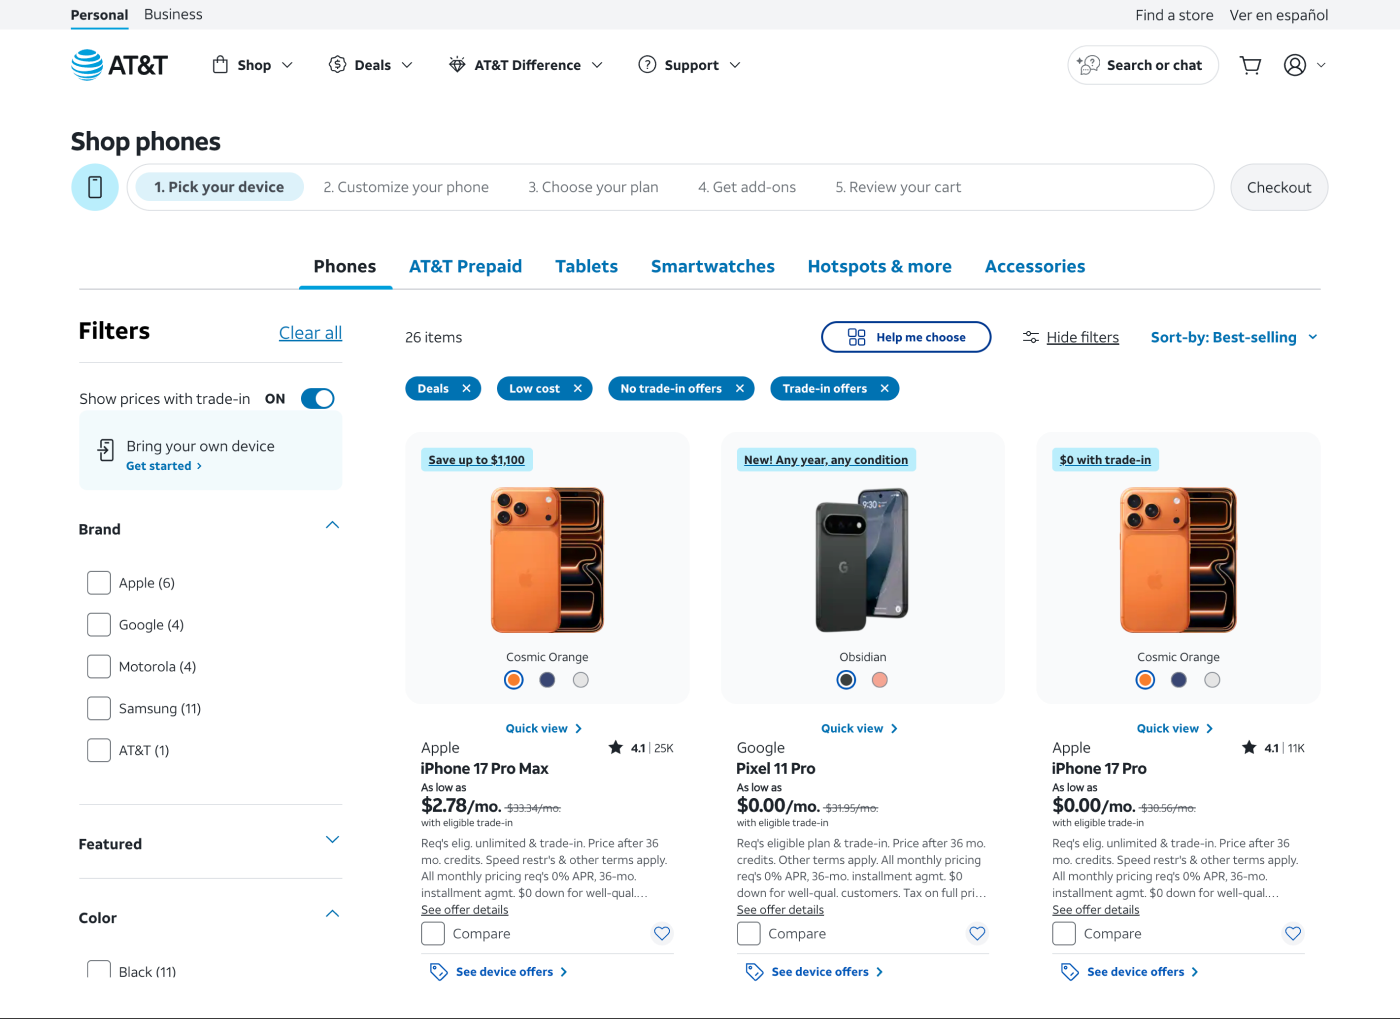Screen dimensions: 1400x1019
Task: Click the AT&T globe logo
Action: pyautogui.click(x=87, y=65)
